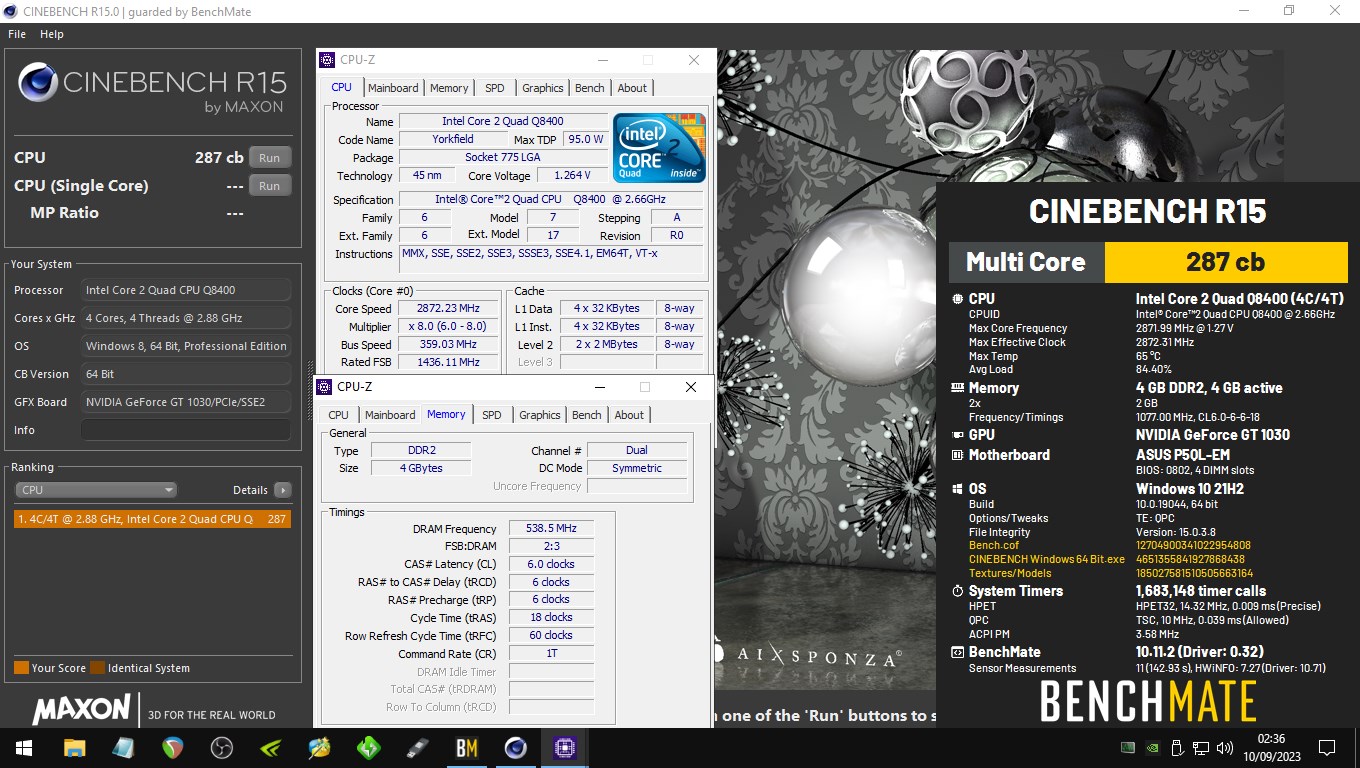This screenshot has width=1360, height=768.
Task: Open Graphics tab in upper CPU-Z window
Action: click(543, 88)
